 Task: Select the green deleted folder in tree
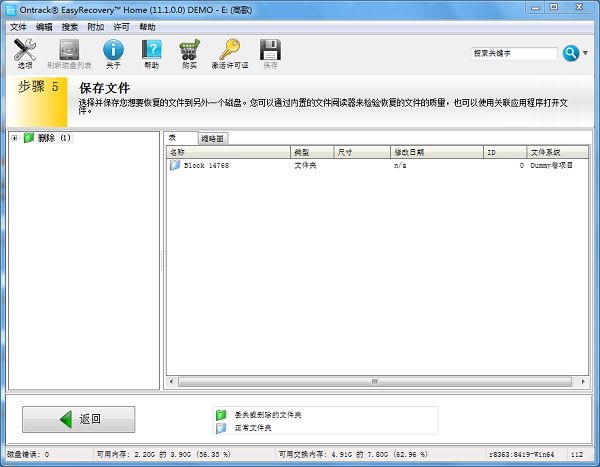29,138
